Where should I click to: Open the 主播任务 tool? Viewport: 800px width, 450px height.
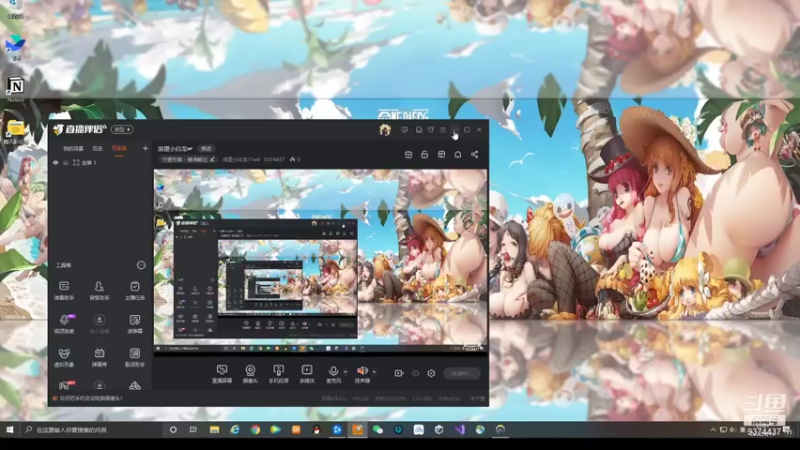click(135, 290)
